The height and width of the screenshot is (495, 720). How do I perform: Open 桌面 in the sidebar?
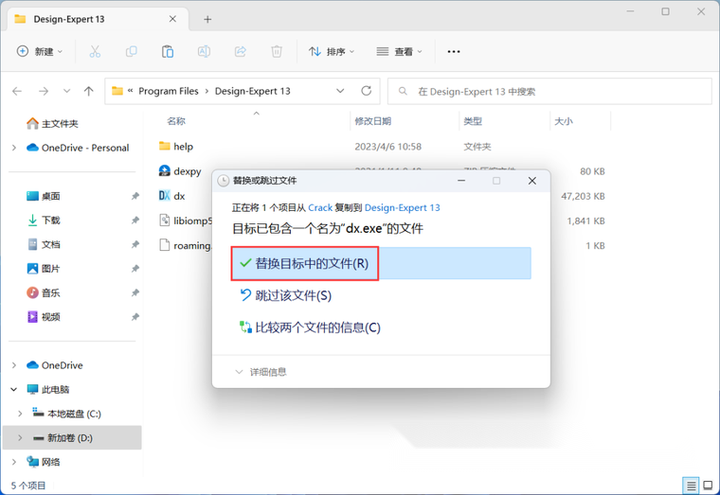pos(43,196)
